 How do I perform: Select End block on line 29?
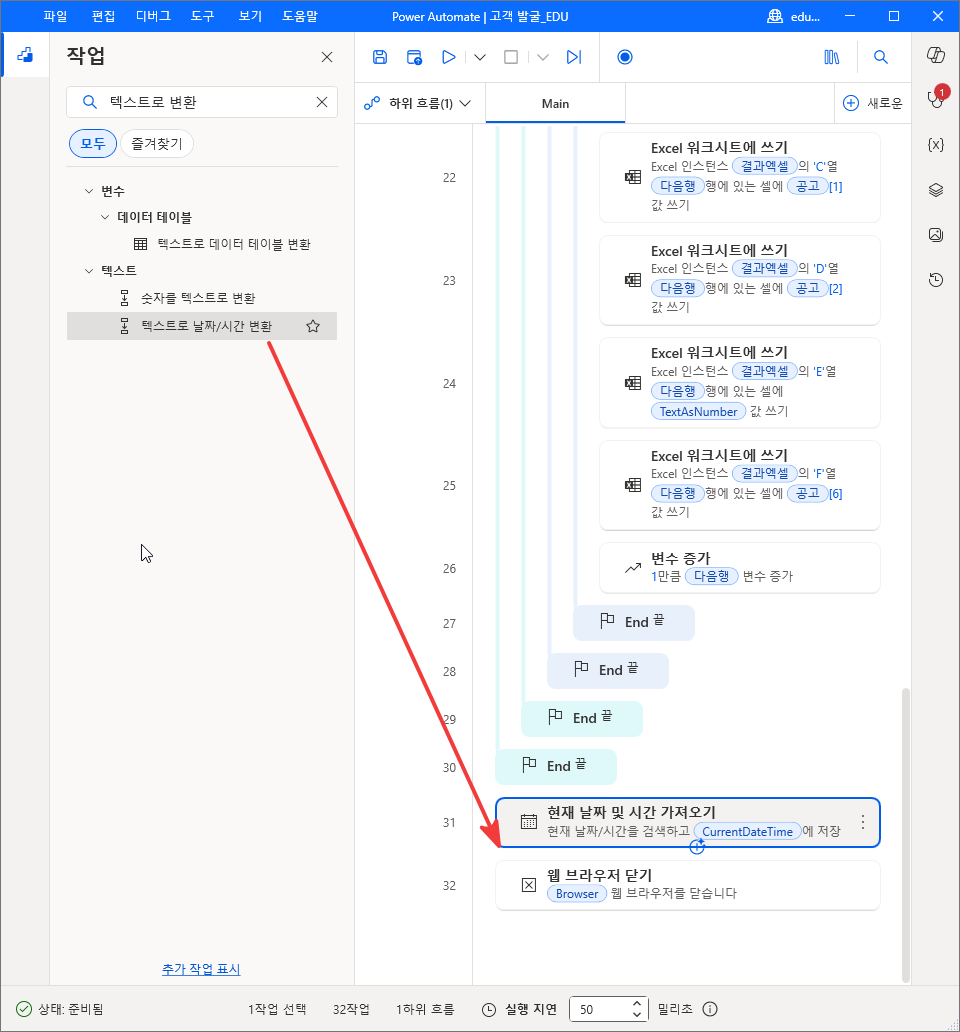click(x=582, y=719)
